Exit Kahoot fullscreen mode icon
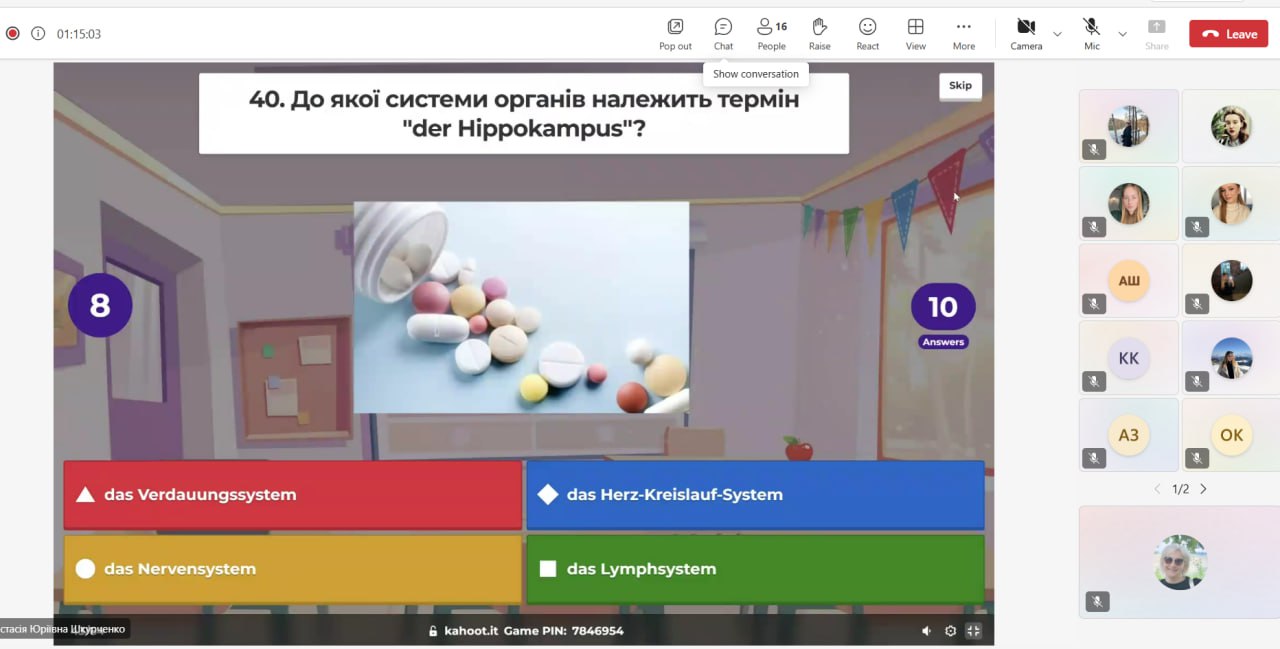 tap(973, 631)
